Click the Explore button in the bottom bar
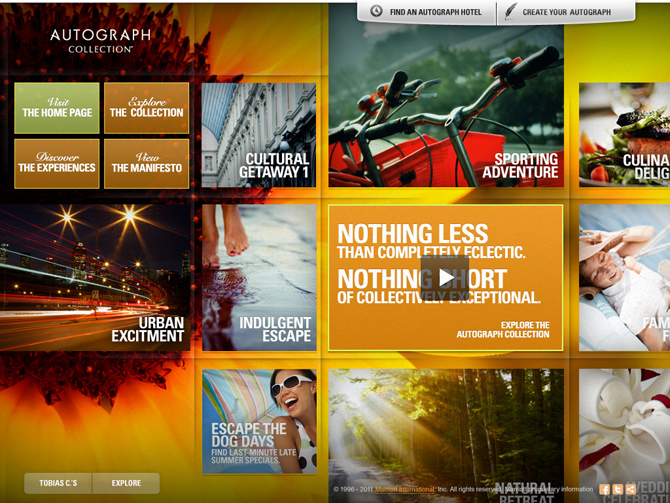Screen dimensions: 670x503 126,483
